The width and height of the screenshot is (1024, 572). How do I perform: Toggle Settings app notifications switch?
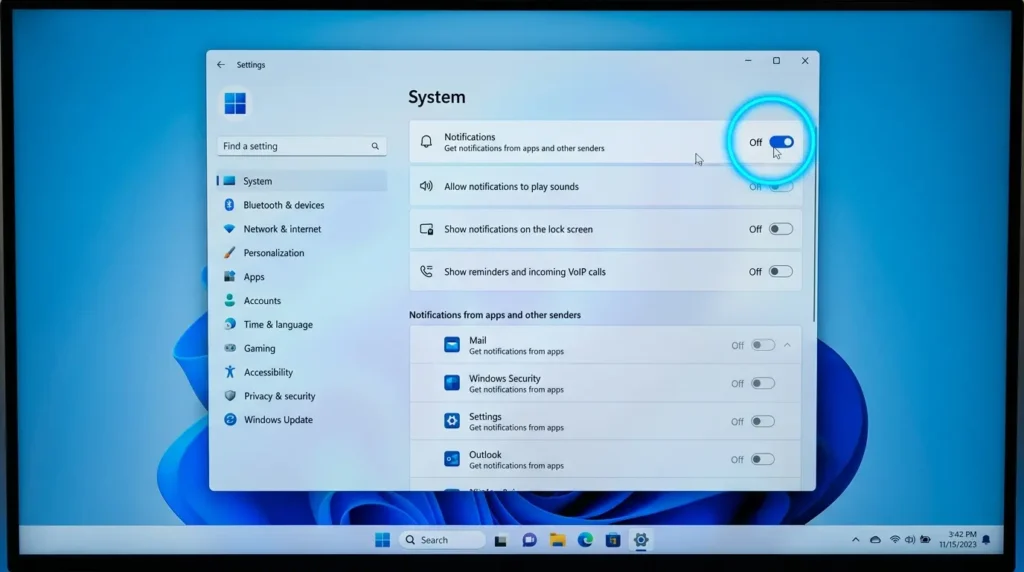[763, 421]
